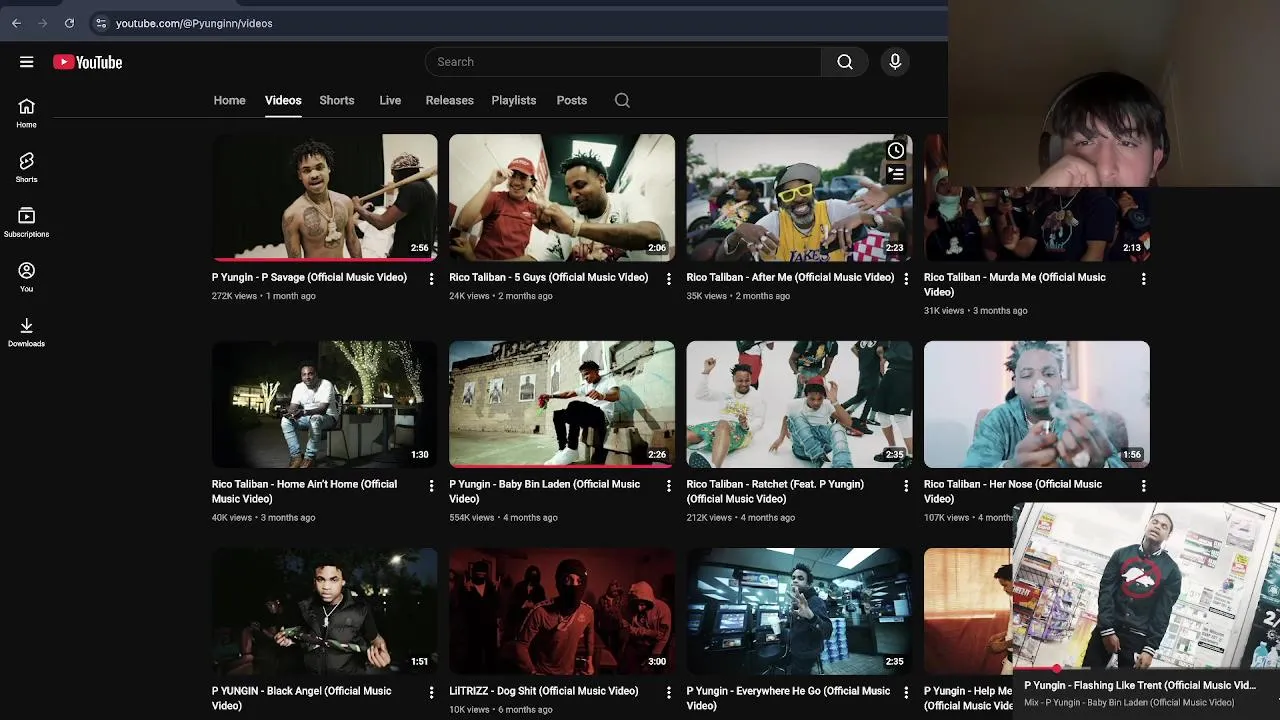This screenshot has height=720, width=1280.
Task: Play the Baby Bin Laden thumbnail
Action: coord(562,404)
